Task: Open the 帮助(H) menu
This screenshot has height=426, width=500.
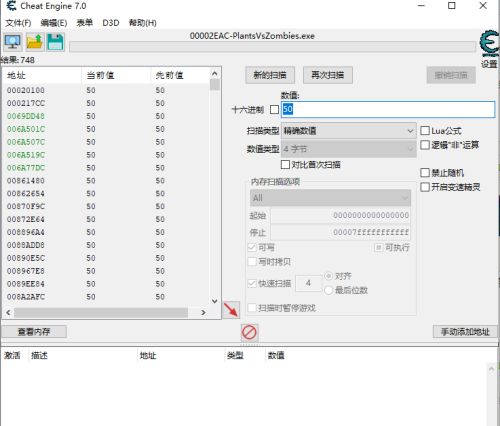Action: (143, 23)
